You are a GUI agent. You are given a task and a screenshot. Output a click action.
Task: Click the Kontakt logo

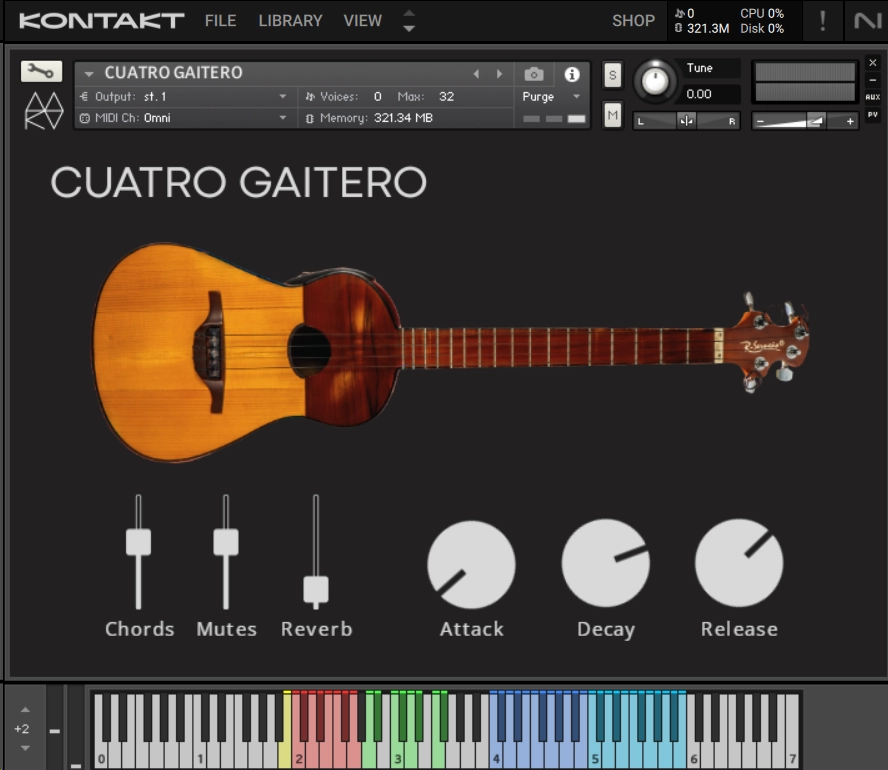point(97,20)
